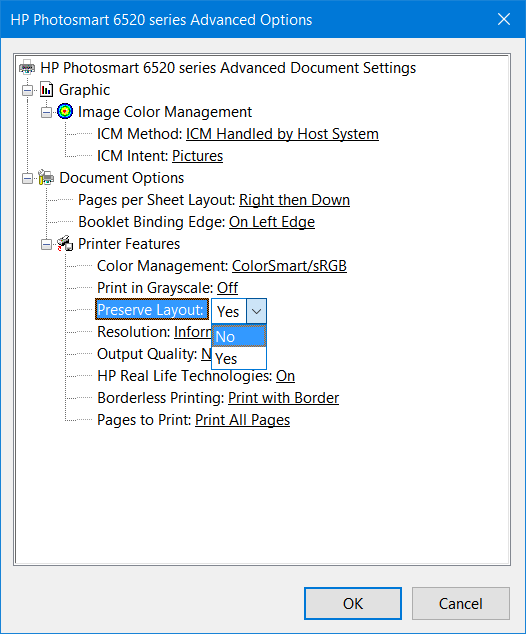Click the Graphic chart icon
Image resolution: width=526 pixels, height=634 pixels.
tap(46, 89)
